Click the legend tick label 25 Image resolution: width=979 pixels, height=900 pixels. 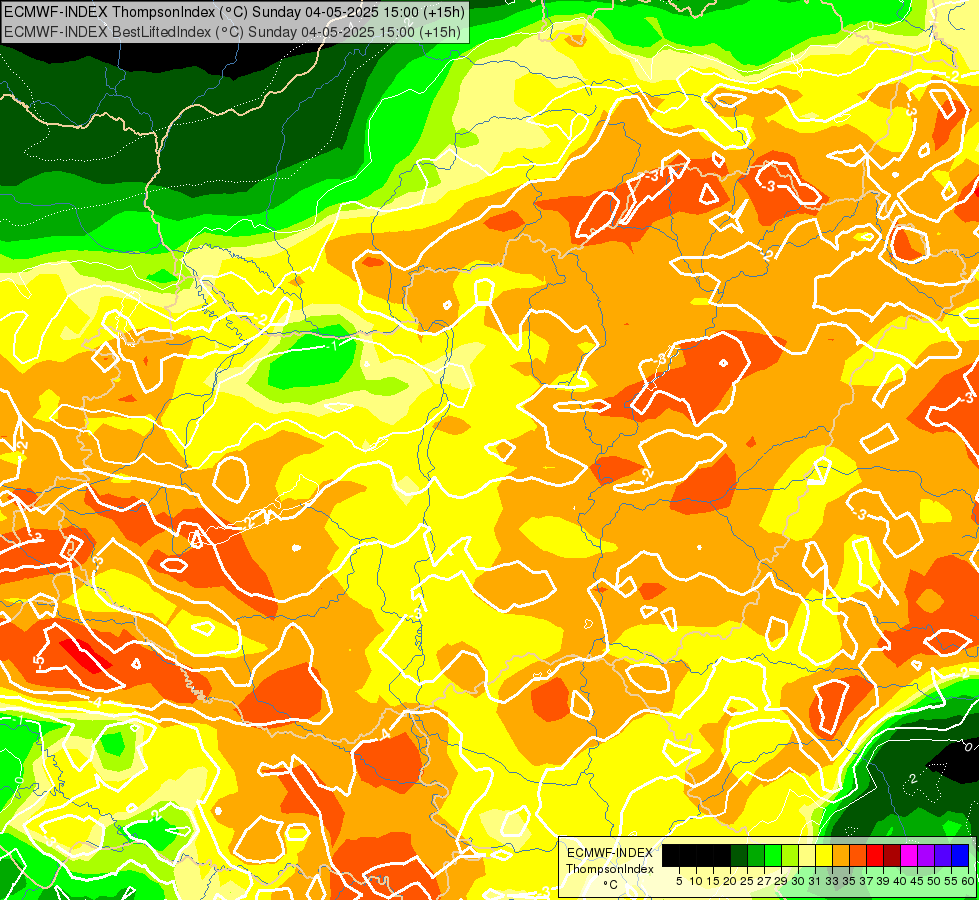[747, 881]
